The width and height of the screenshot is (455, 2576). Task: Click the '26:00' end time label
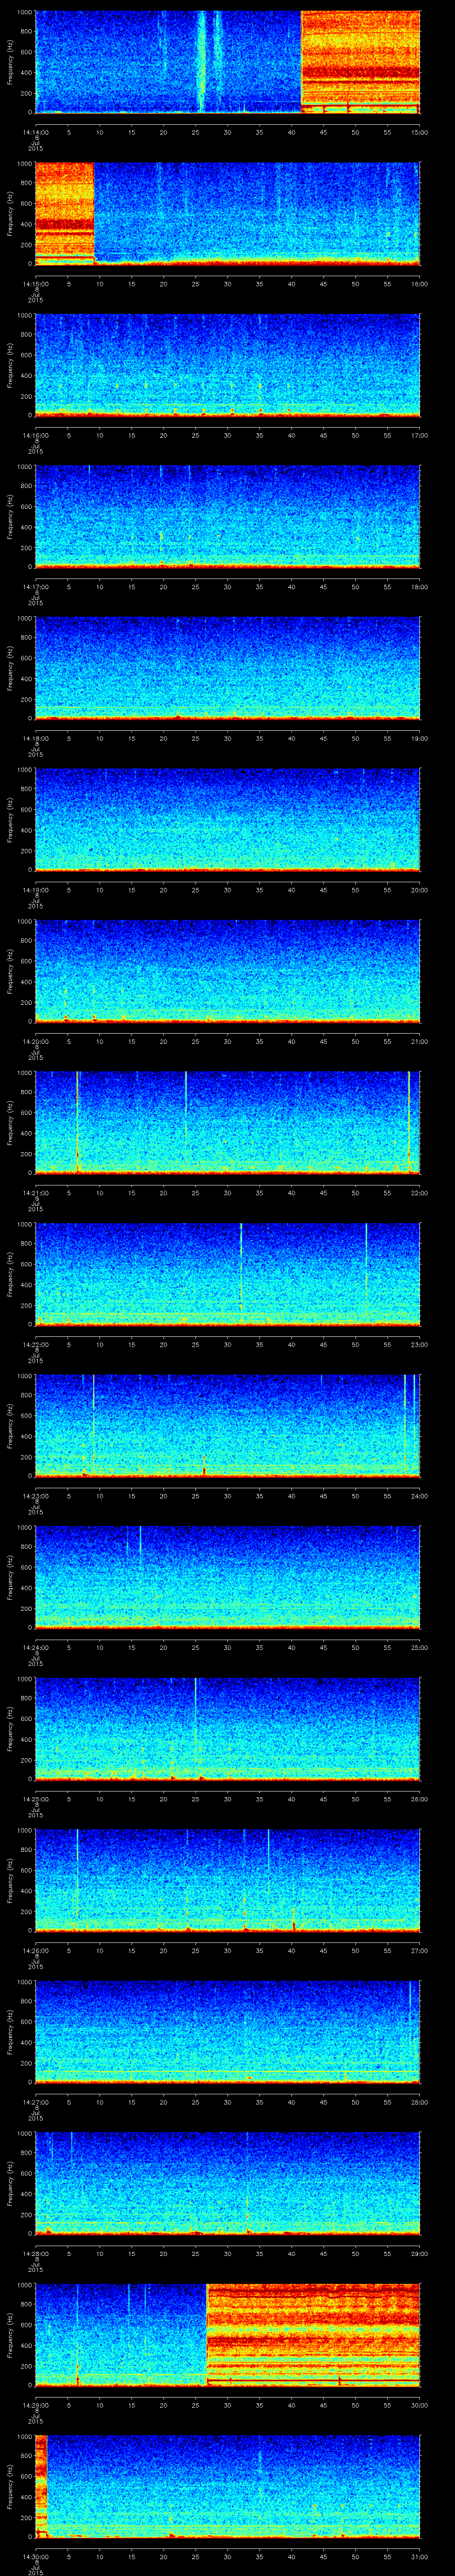(x=419, y=1798)
